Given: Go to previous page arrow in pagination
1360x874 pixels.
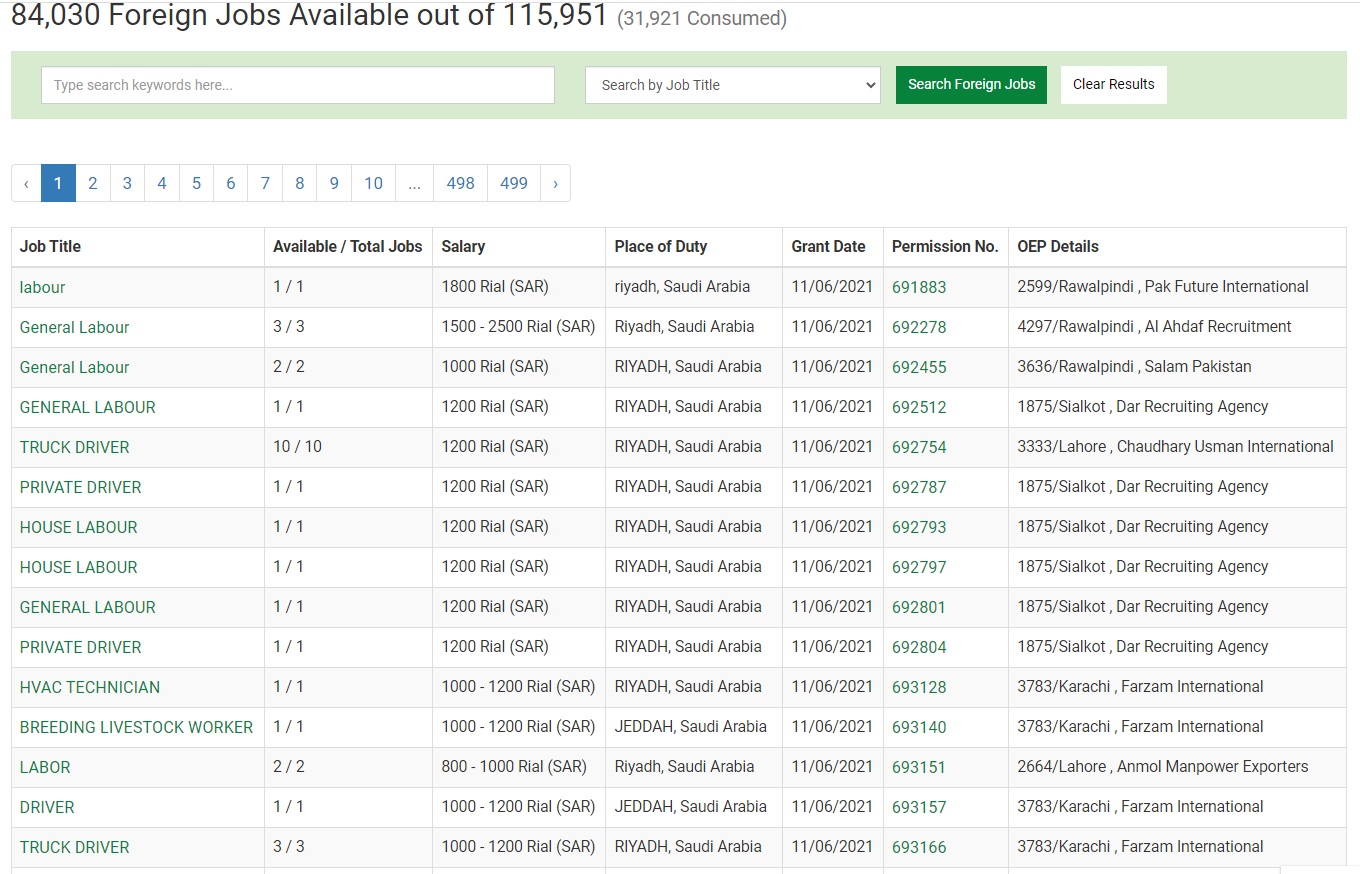Looking at the screenshot, I should (26, 183).
